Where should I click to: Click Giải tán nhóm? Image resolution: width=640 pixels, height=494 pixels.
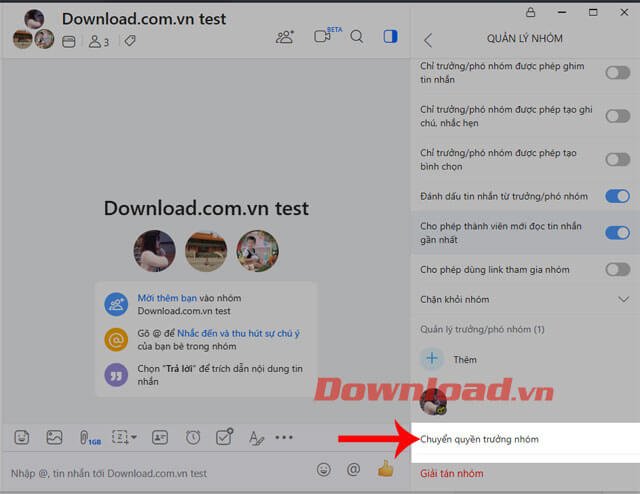(x=451, y=474)
